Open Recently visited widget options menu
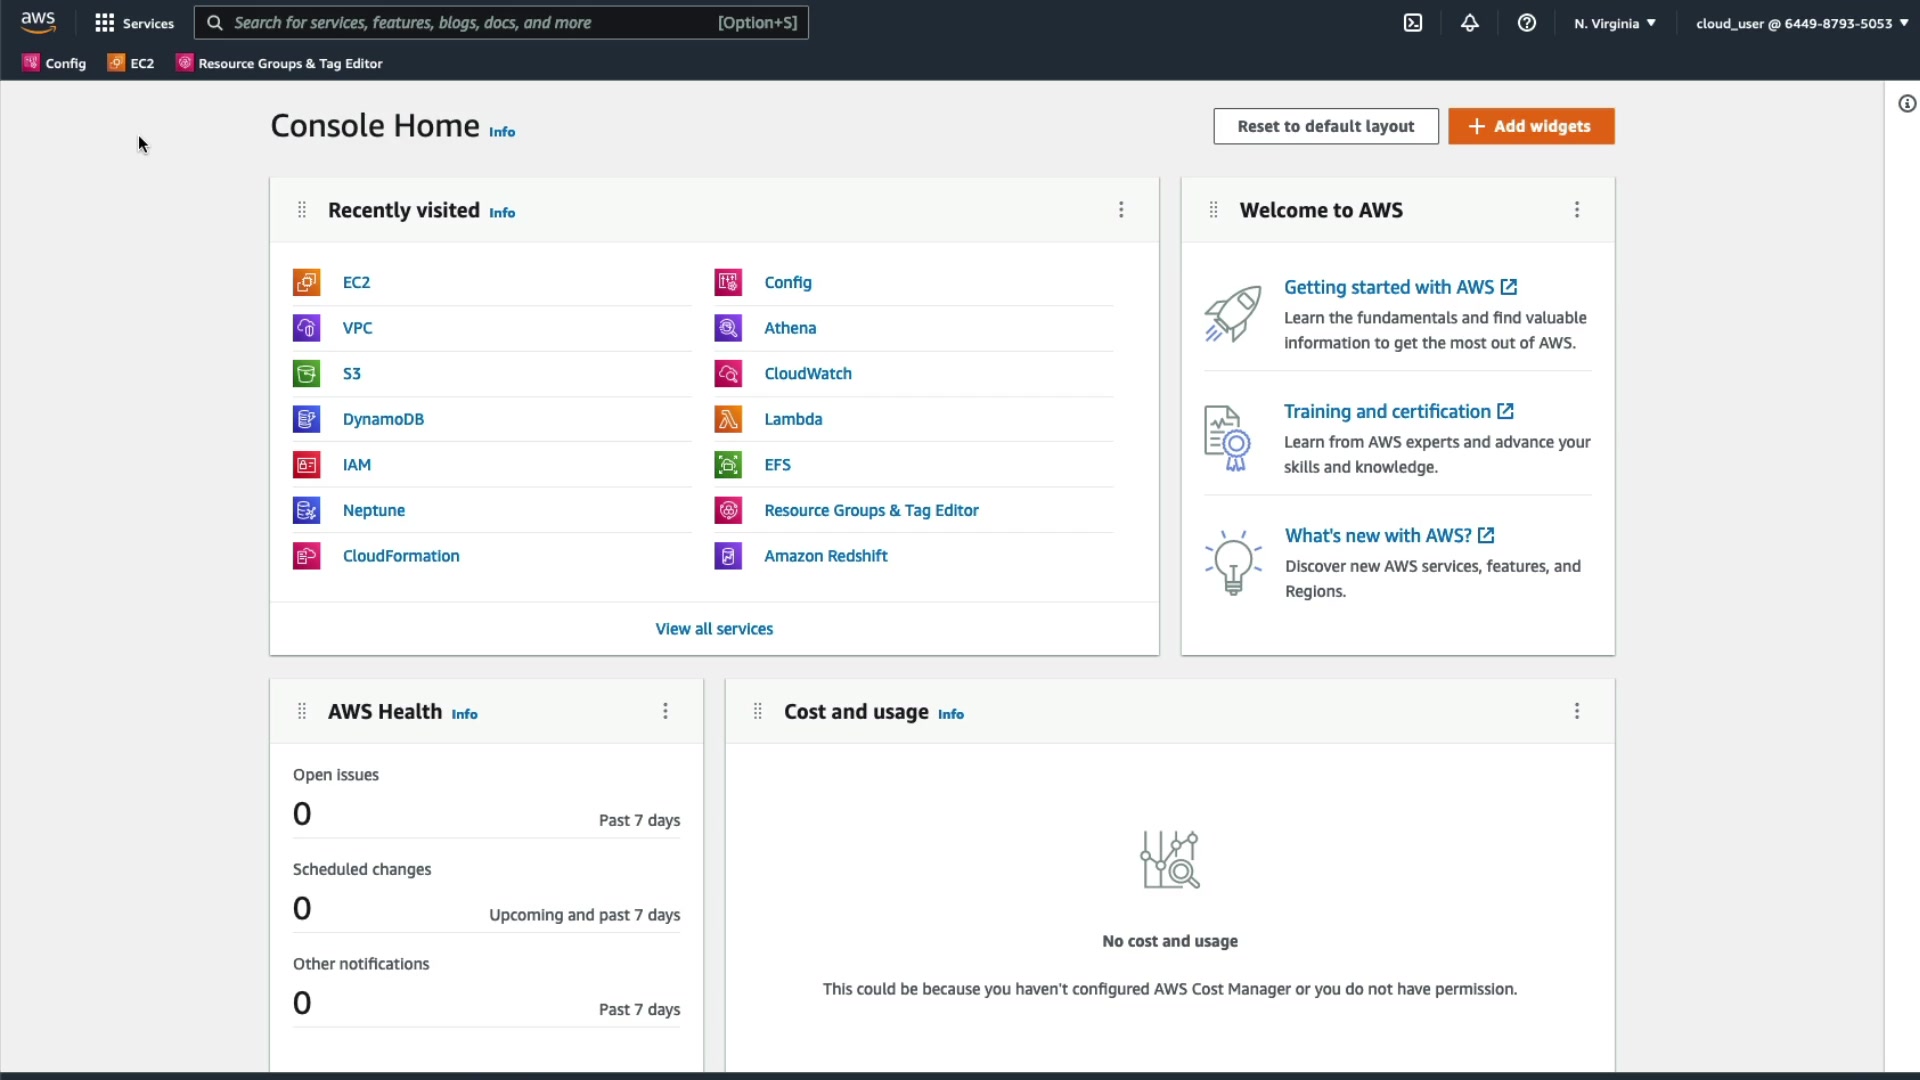1920x1080 pixels. (1121, 210)
